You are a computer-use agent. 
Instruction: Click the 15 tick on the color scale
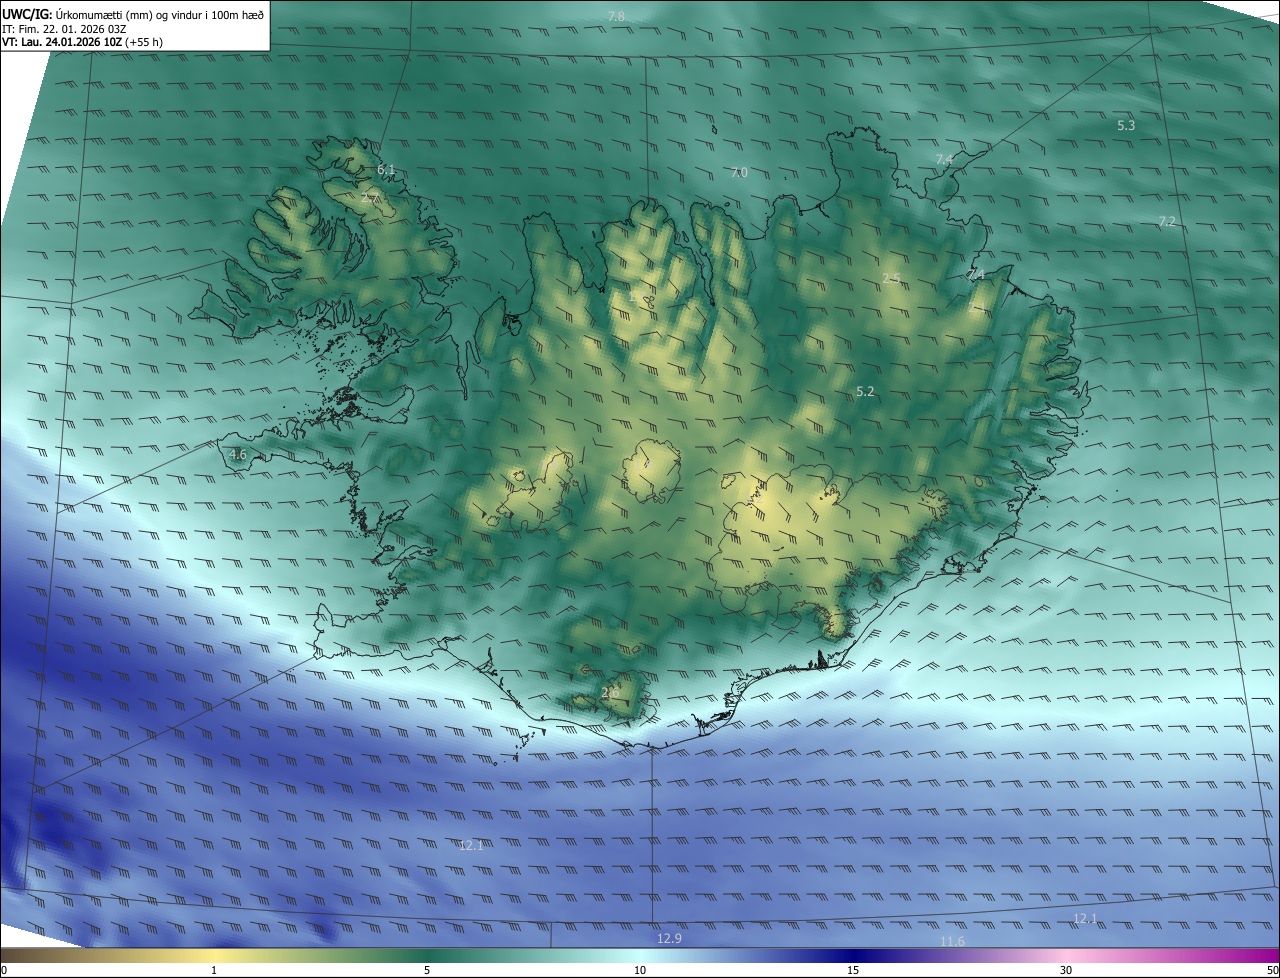853,971
